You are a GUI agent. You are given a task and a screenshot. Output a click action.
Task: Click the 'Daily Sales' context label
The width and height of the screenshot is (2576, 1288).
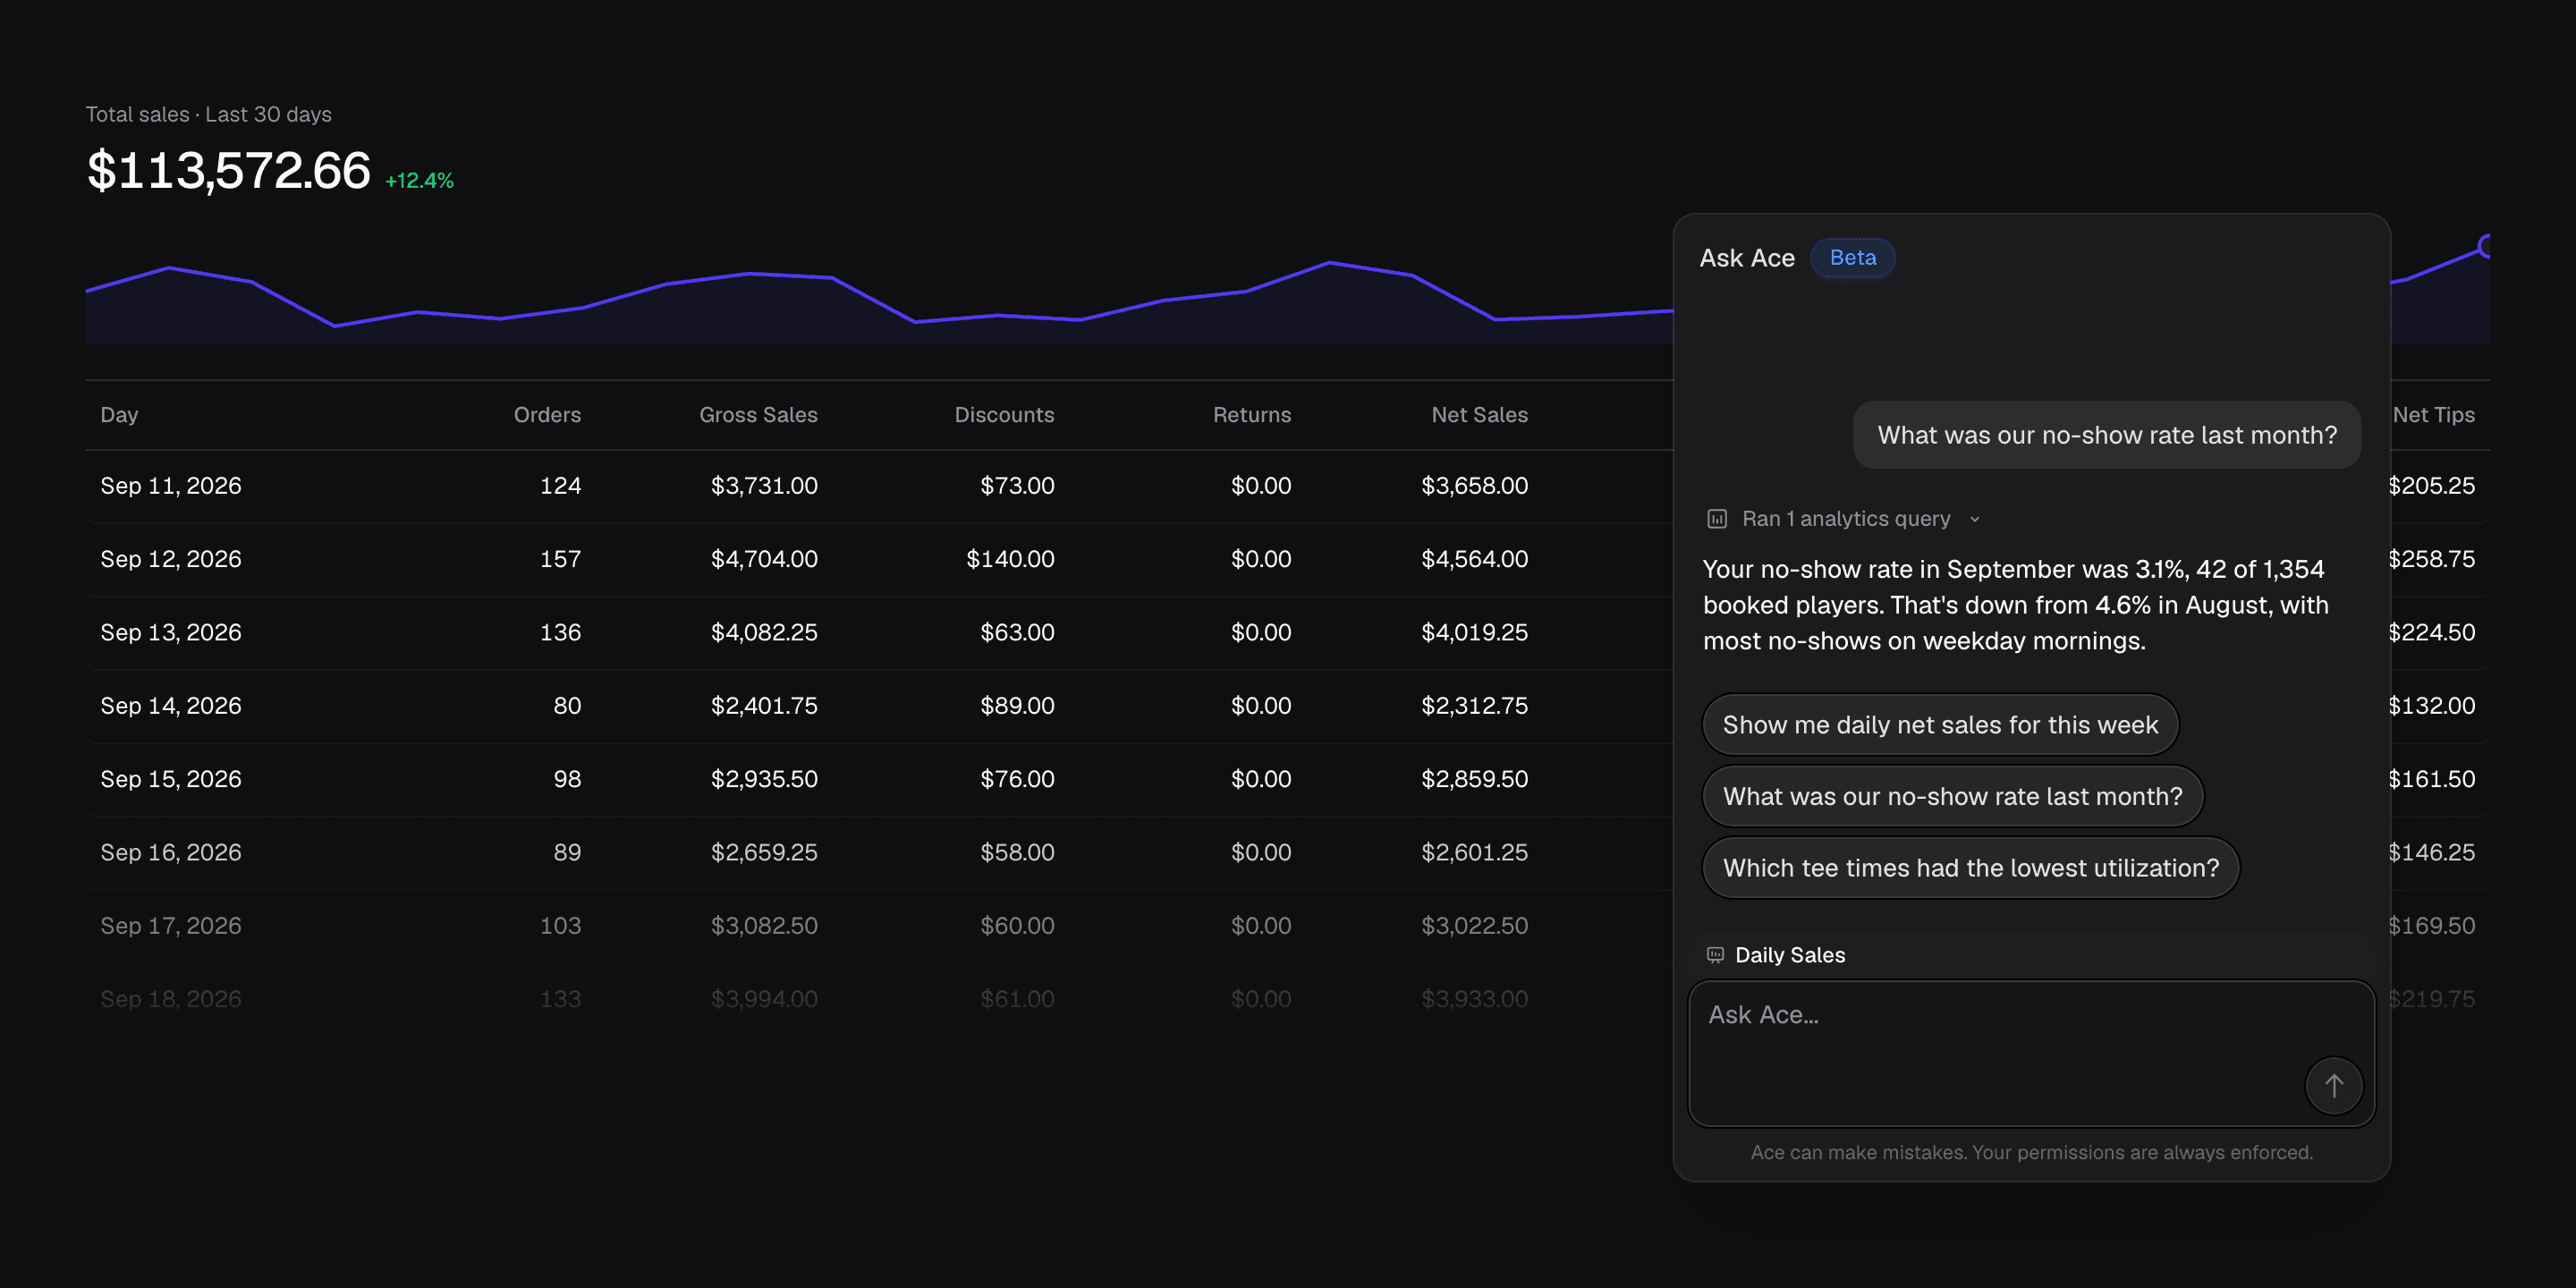pyautogui.click(x=1789, y=955)
